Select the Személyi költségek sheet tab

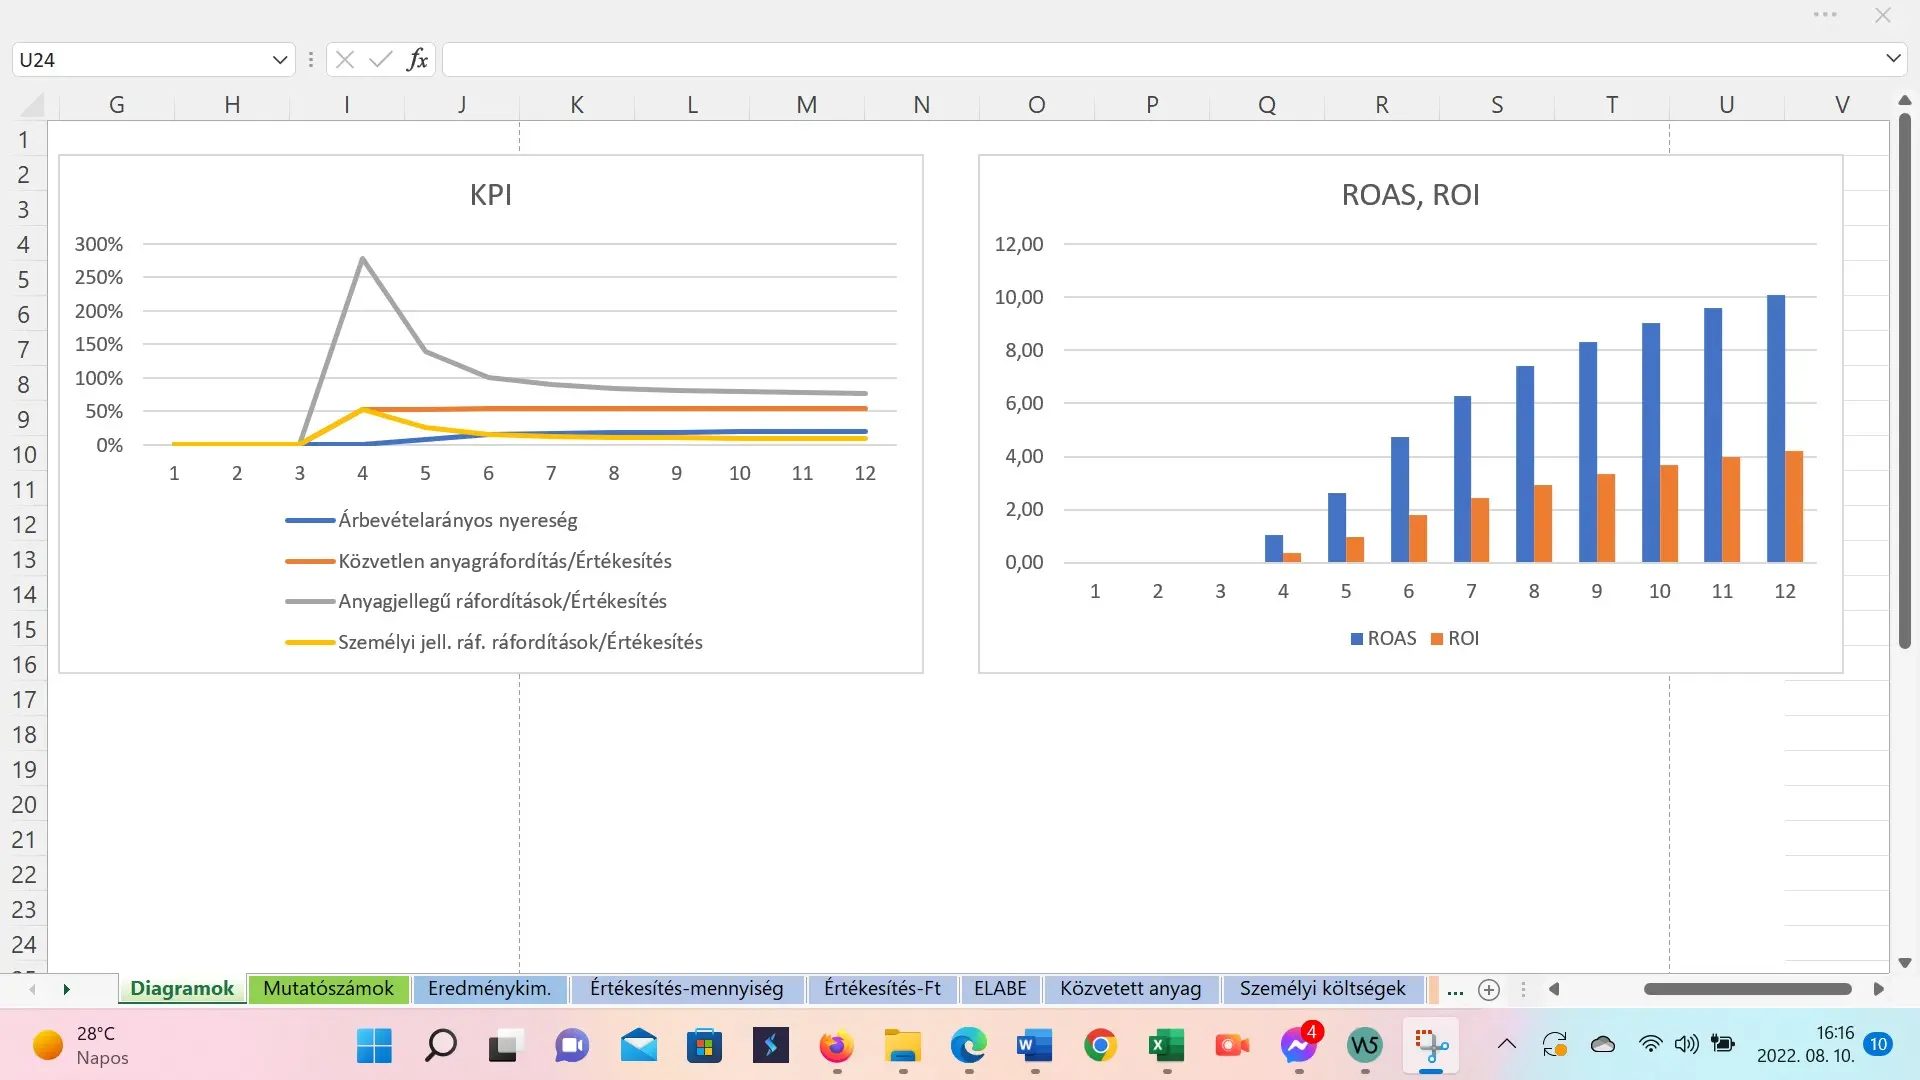coord(1322,989)
